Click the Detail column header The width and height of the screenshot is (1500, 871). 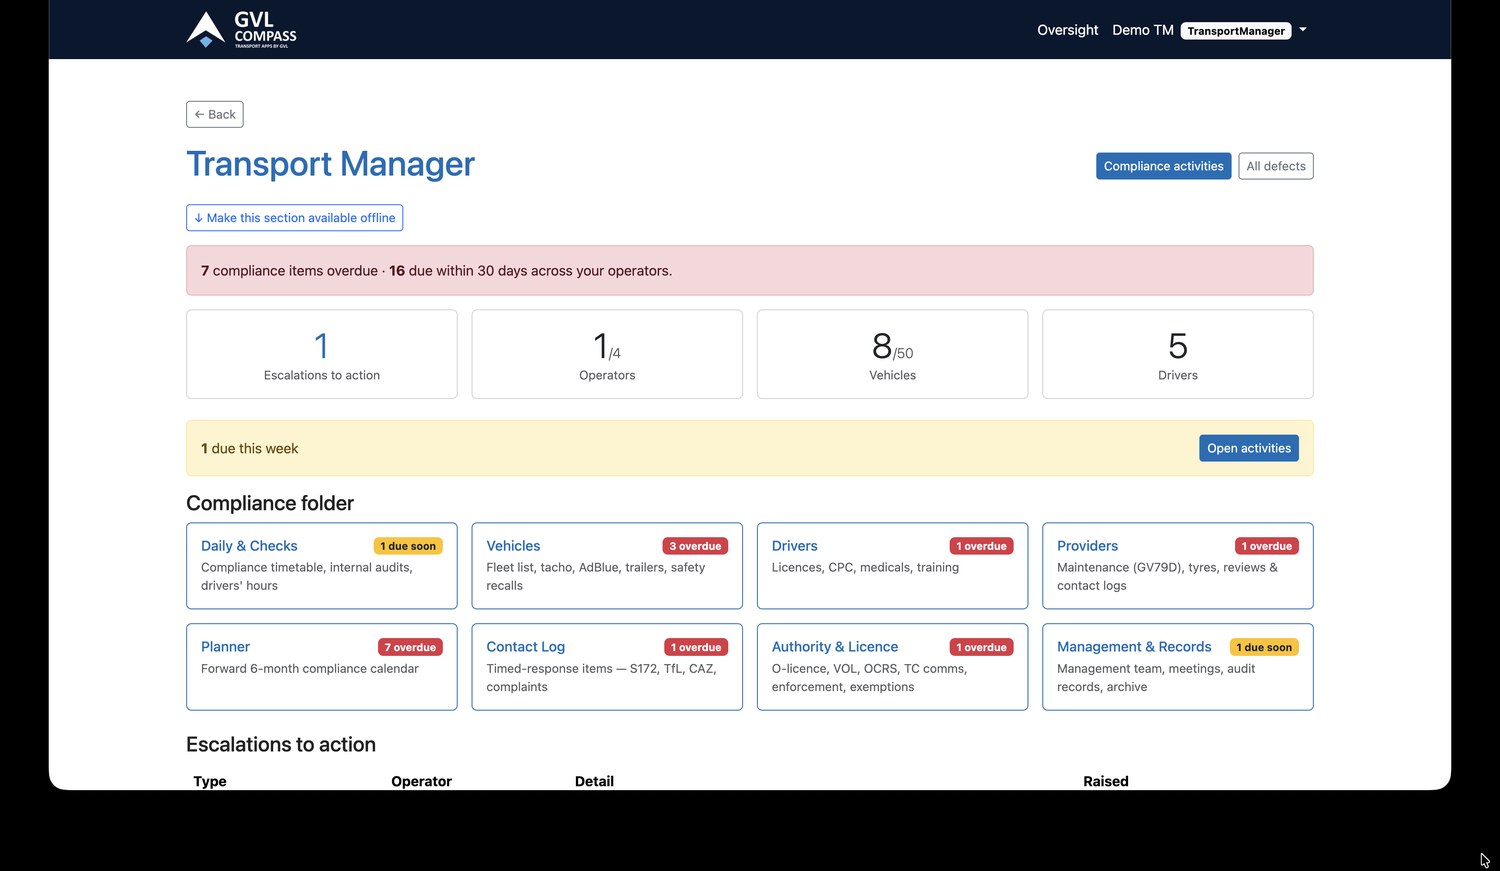click(594, 781)
